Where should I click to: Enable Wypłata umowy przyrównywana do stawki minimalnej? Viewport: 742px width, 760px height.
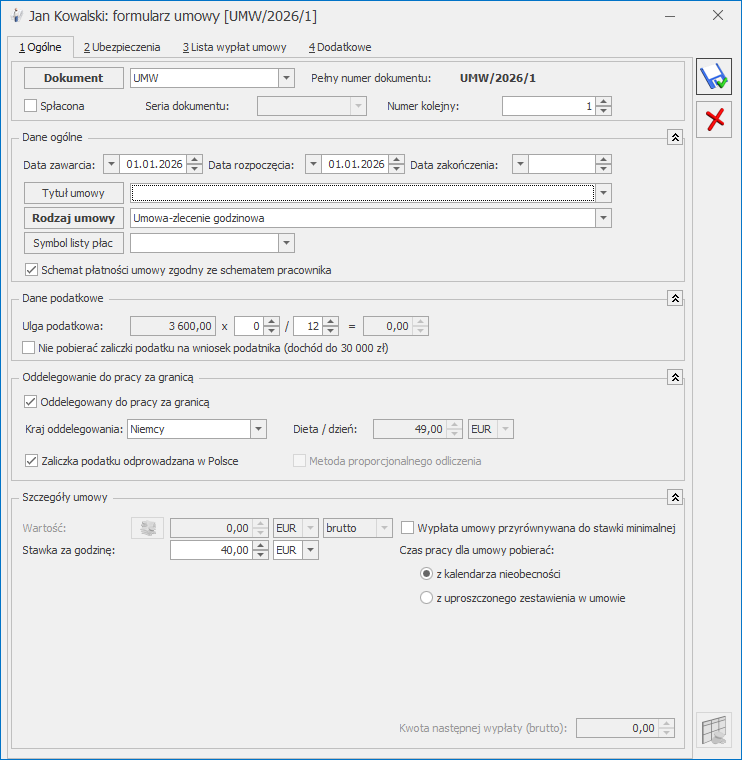point(408,527)
